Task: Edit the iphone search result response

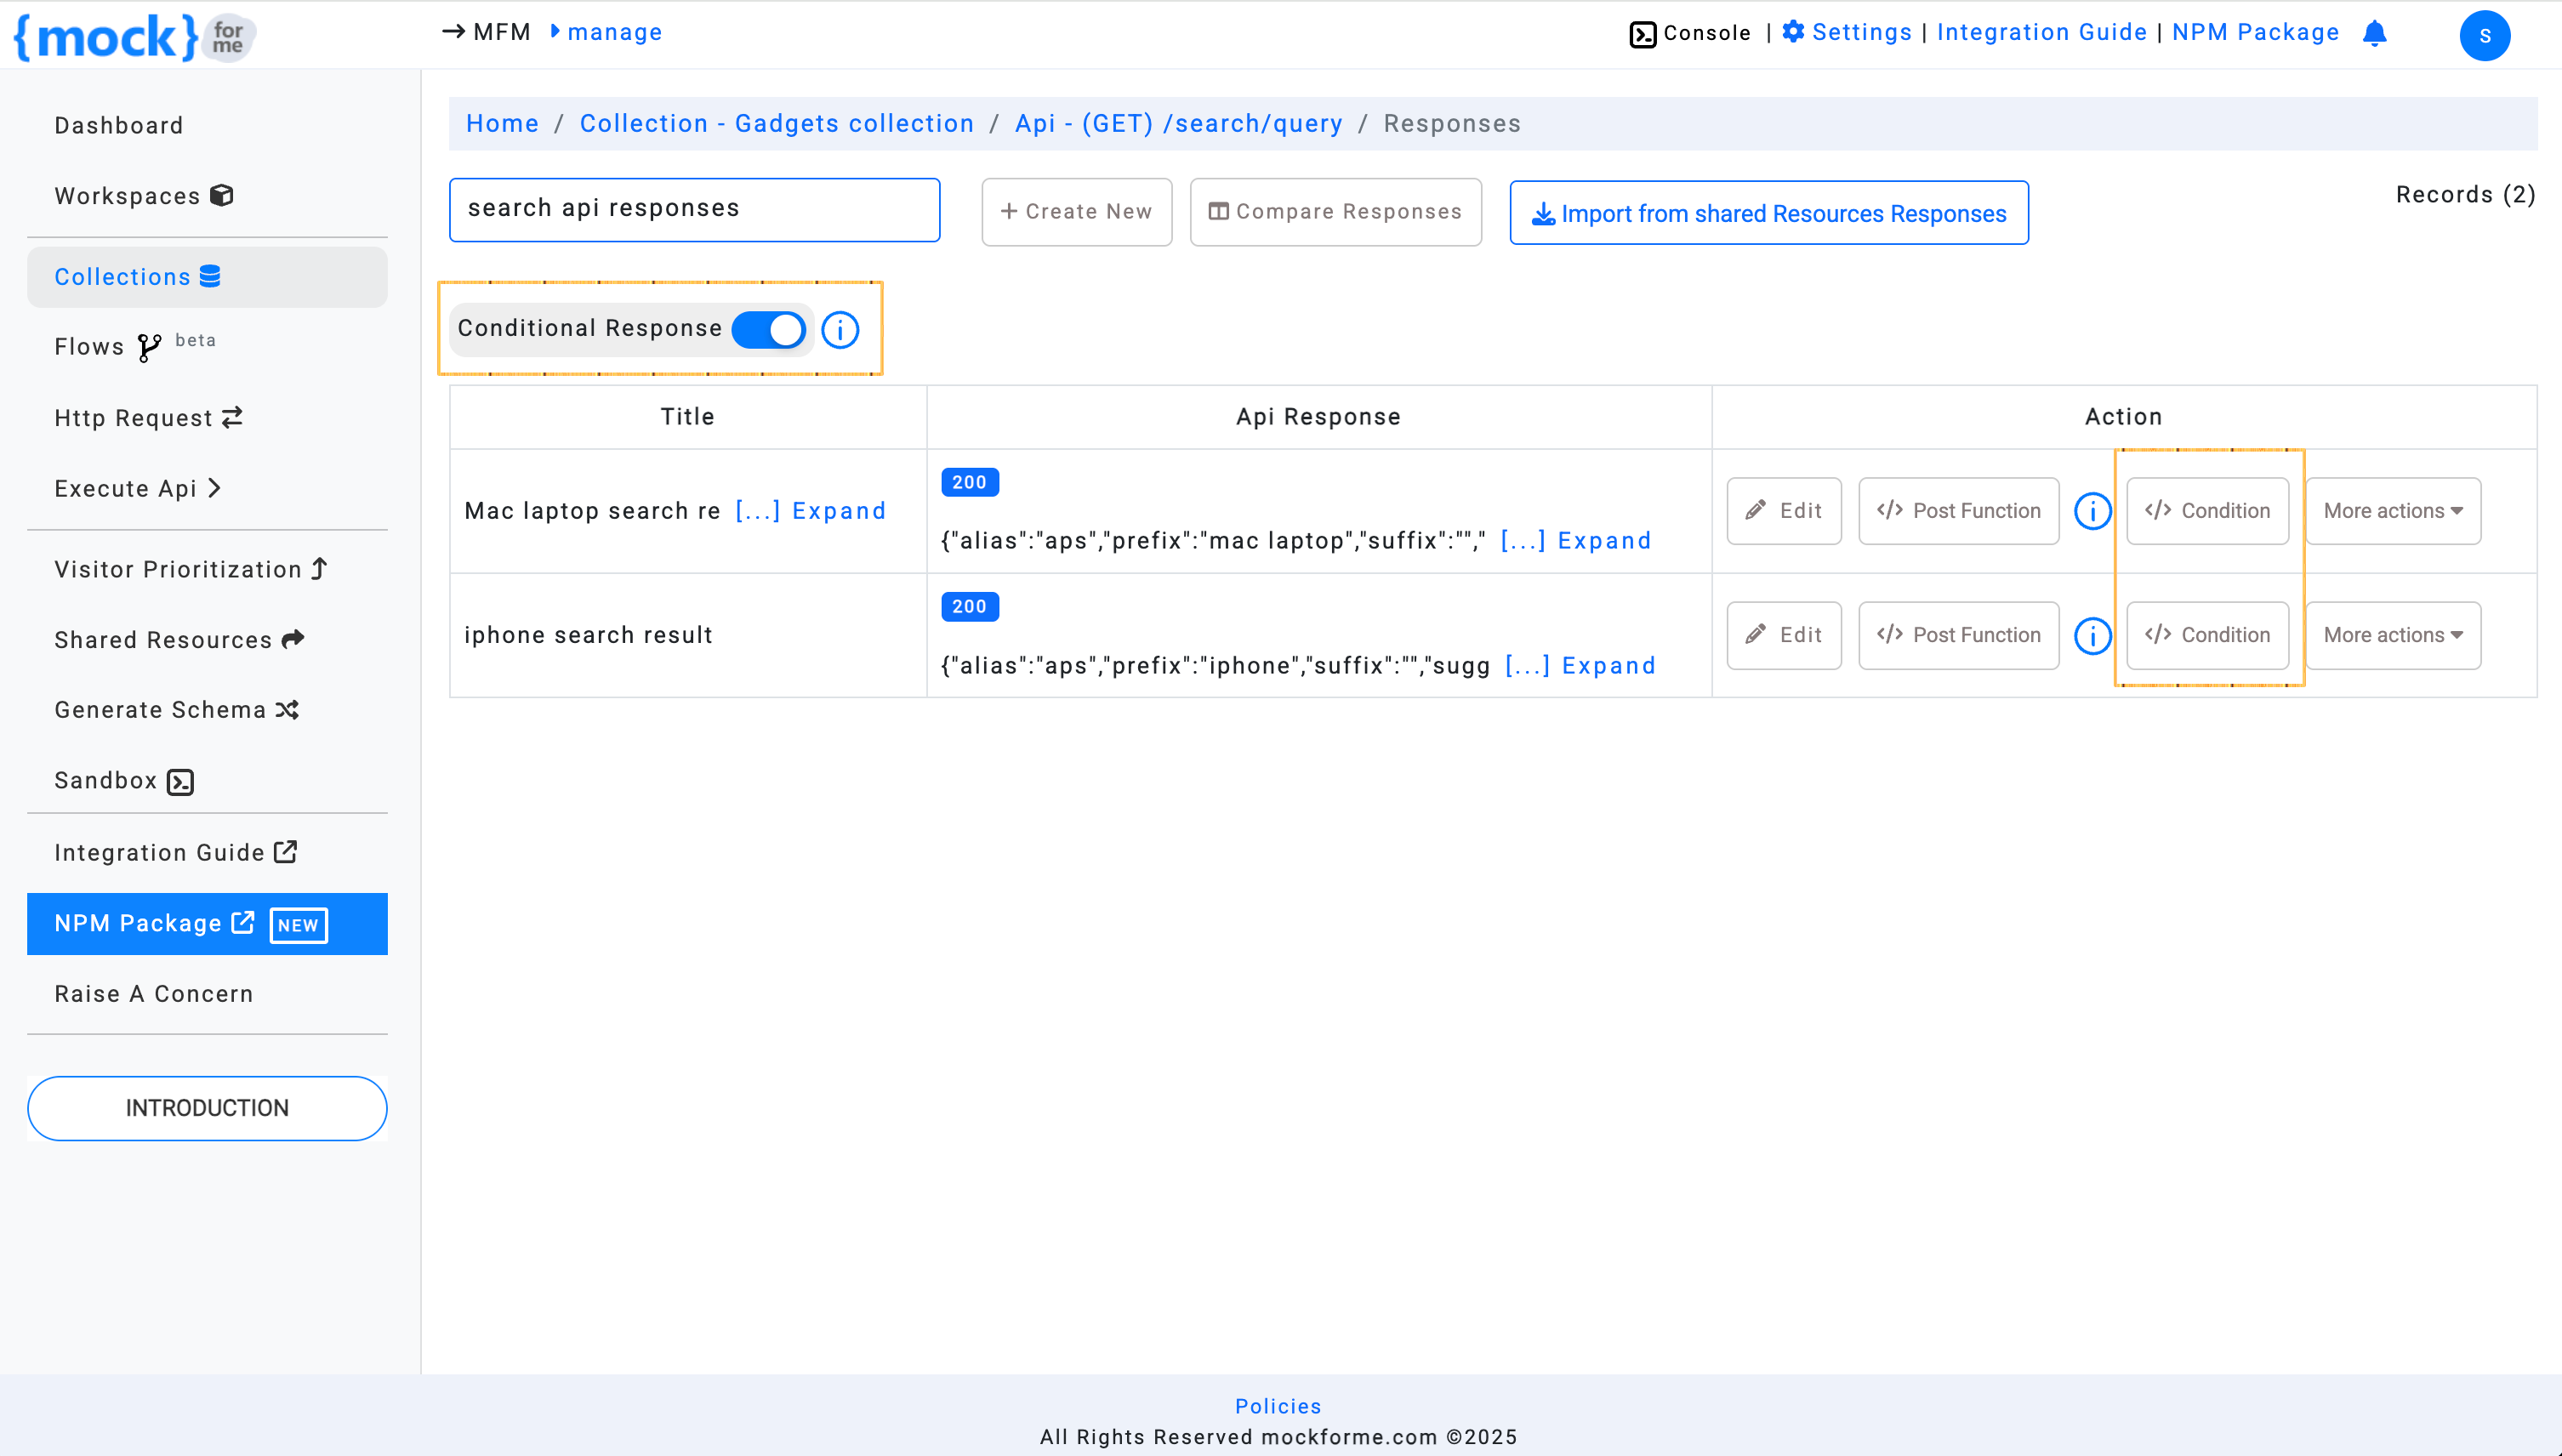Action: click(x=1783, y=635)
